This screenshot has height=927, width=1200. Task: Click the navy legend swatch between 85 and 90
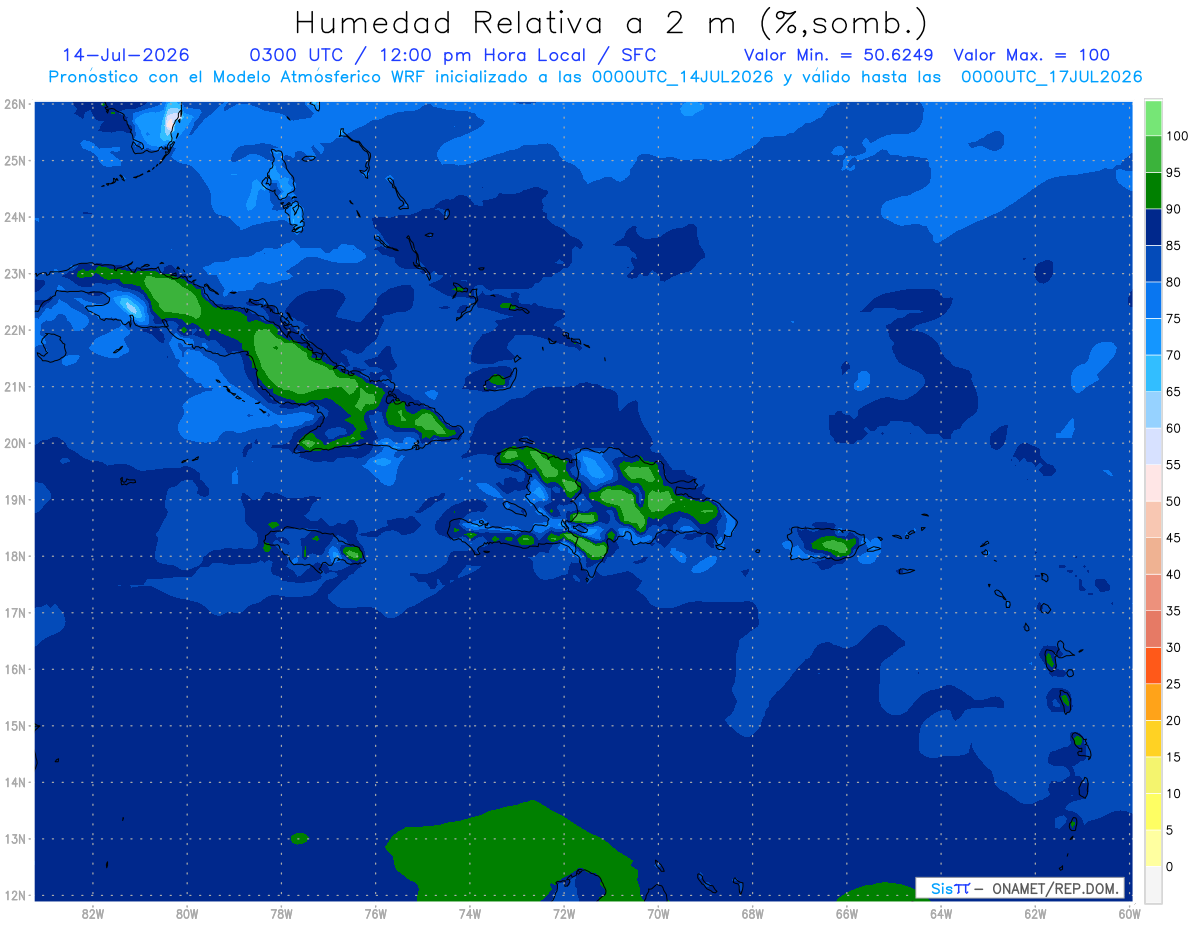(x=1153, y=227)
